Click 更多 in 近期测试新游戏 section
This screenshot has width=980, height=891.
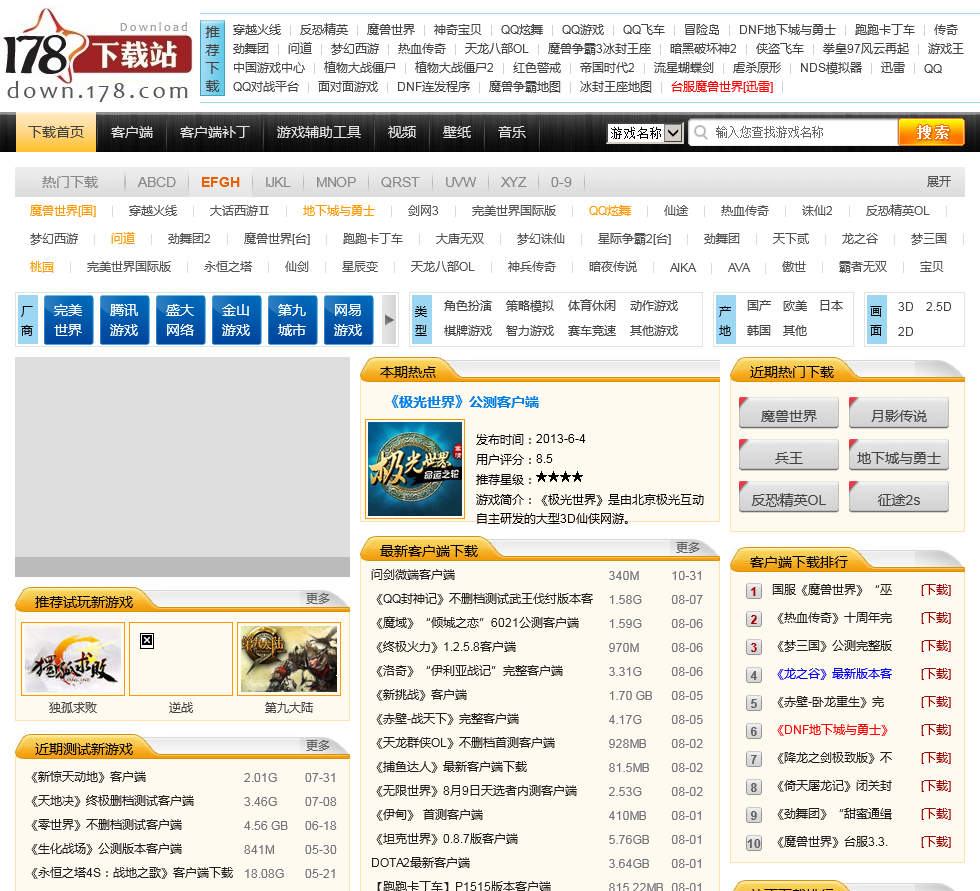point(318,745)
